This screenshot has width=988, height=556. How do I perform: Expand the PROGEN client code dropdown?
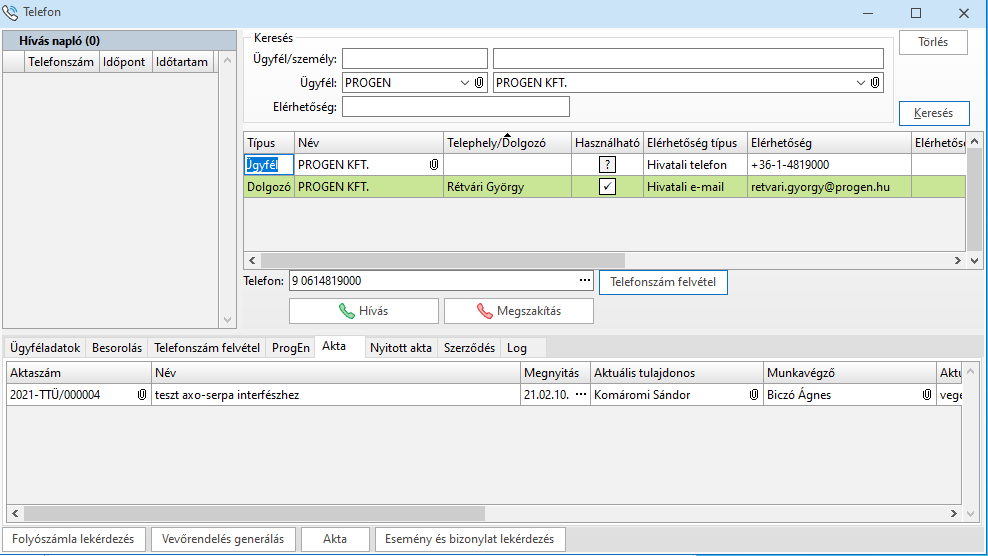pos(464,83)
